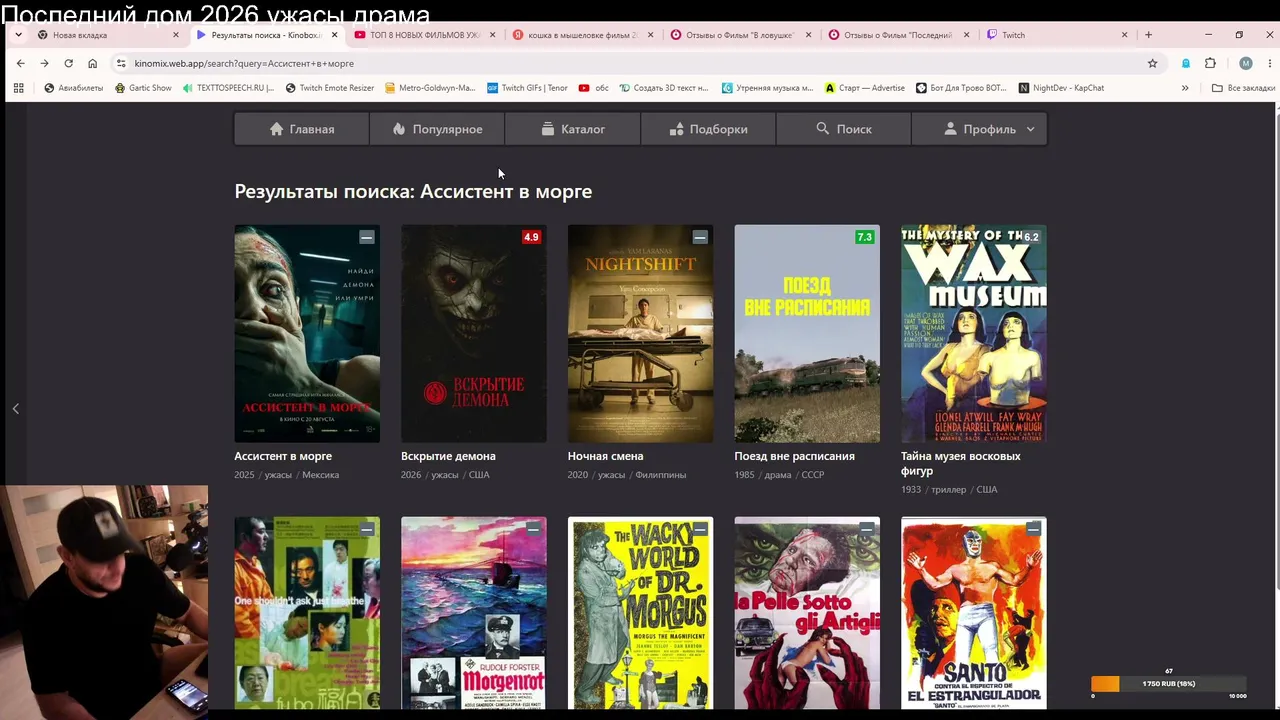Viewport: 1280px width, 720px height.
Task: Open the Ассистент в морге poster
Action: coord(307,333)
